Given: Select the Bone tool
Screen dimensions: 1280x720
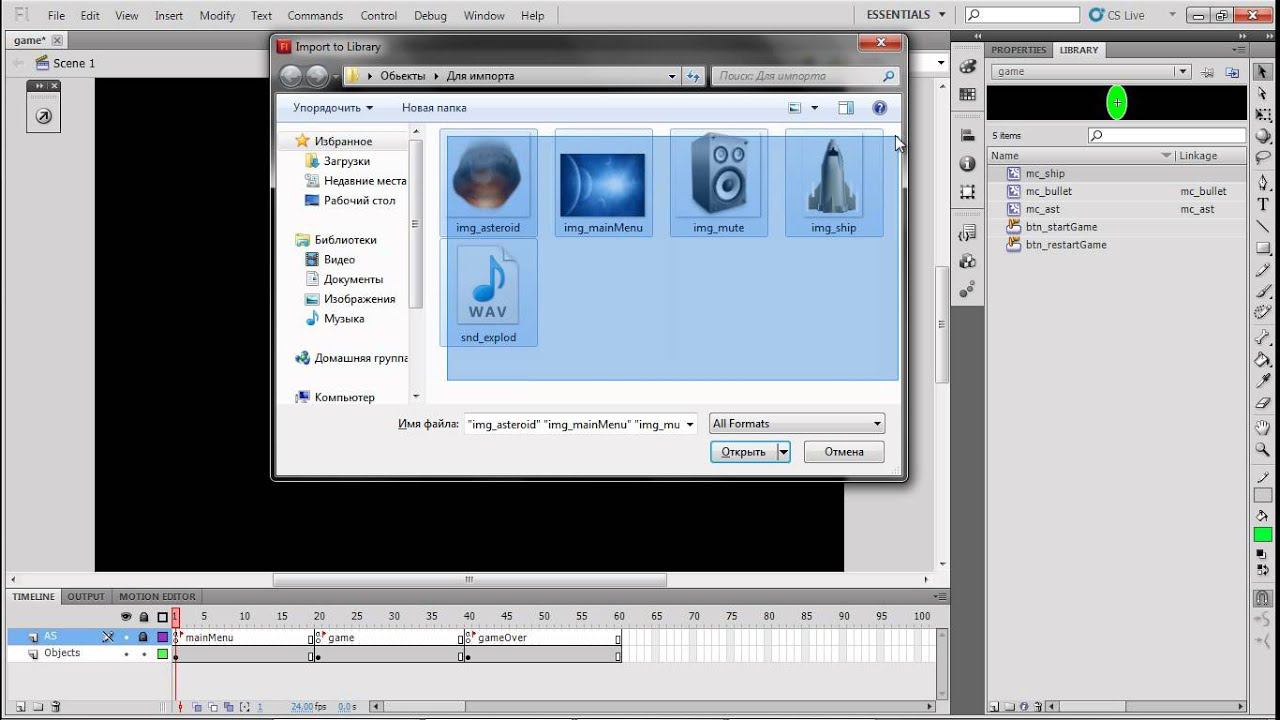Looking at the screenshot, I should (x=1263, y=337).
